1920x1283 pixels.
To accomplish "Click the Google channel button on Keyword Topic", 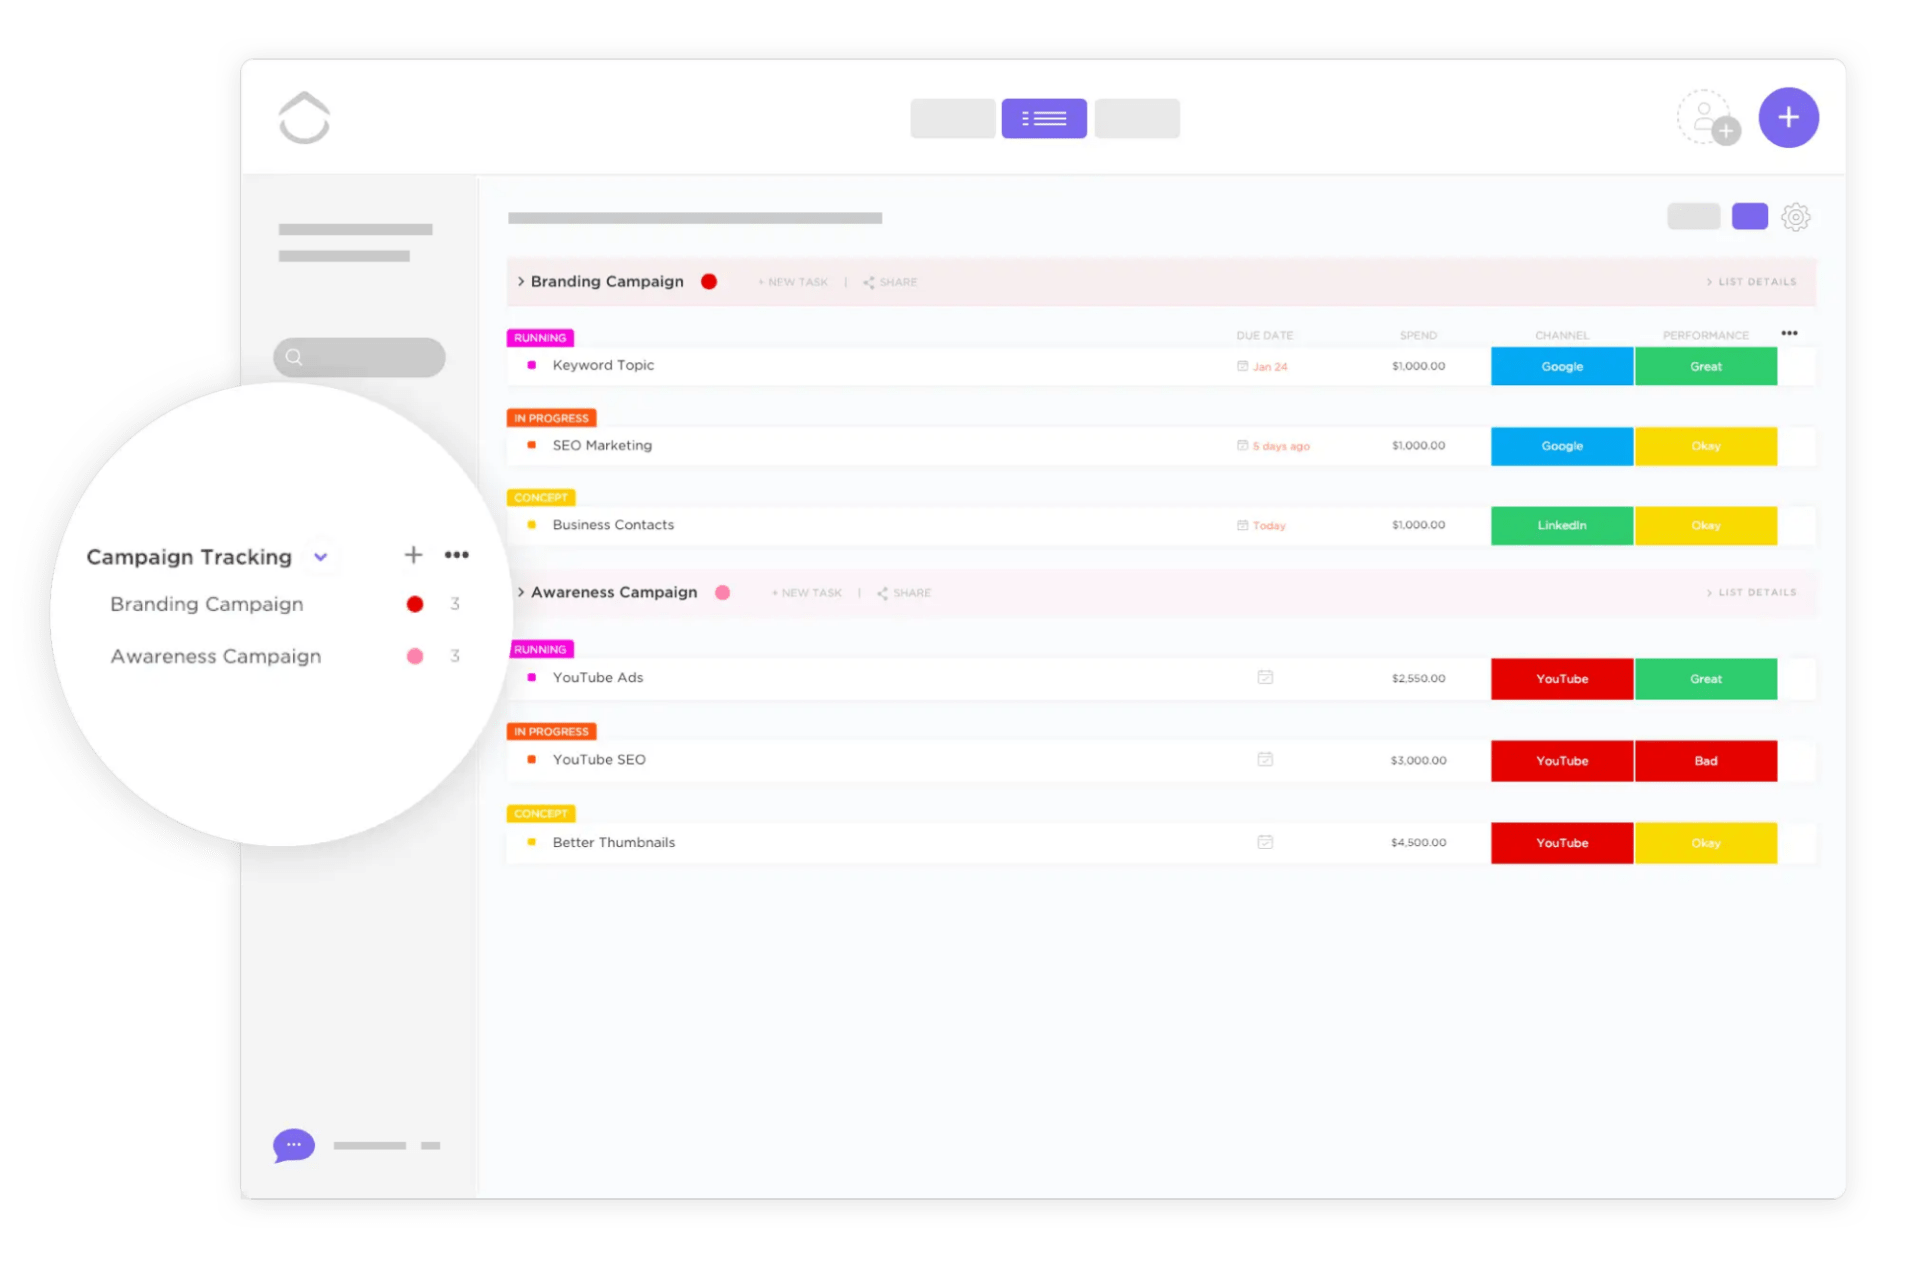I will click(1561, 364).
